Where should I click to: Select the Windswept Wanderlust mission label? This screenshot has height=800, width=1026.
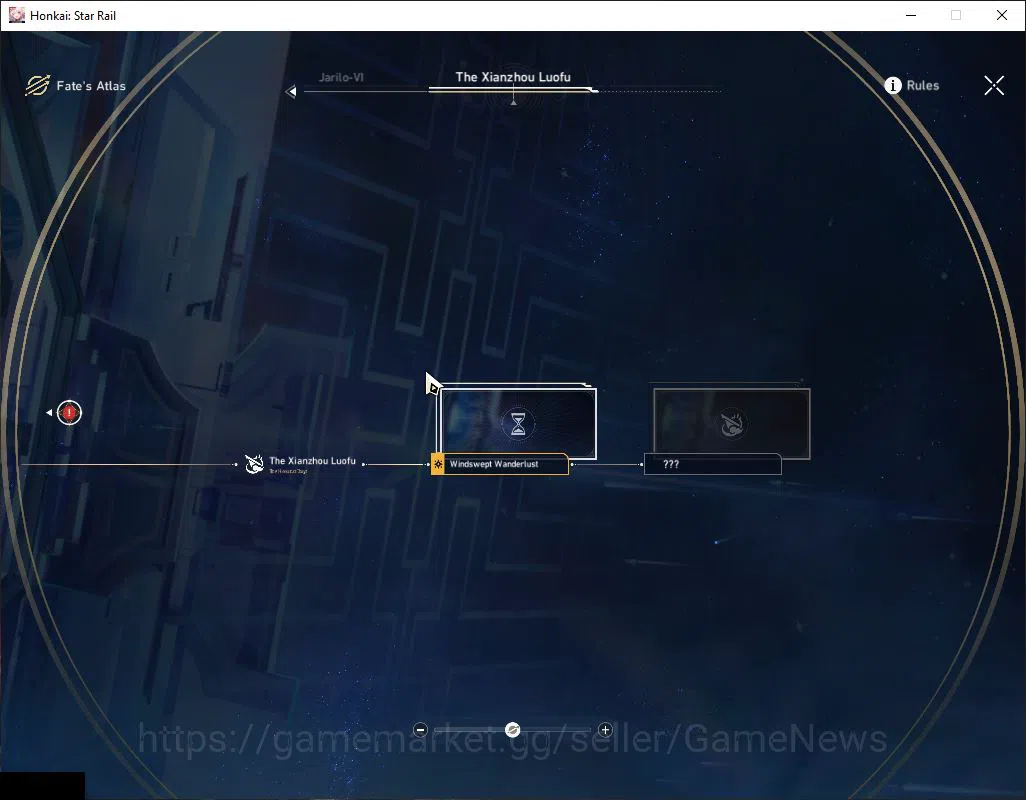click(500, 464)
